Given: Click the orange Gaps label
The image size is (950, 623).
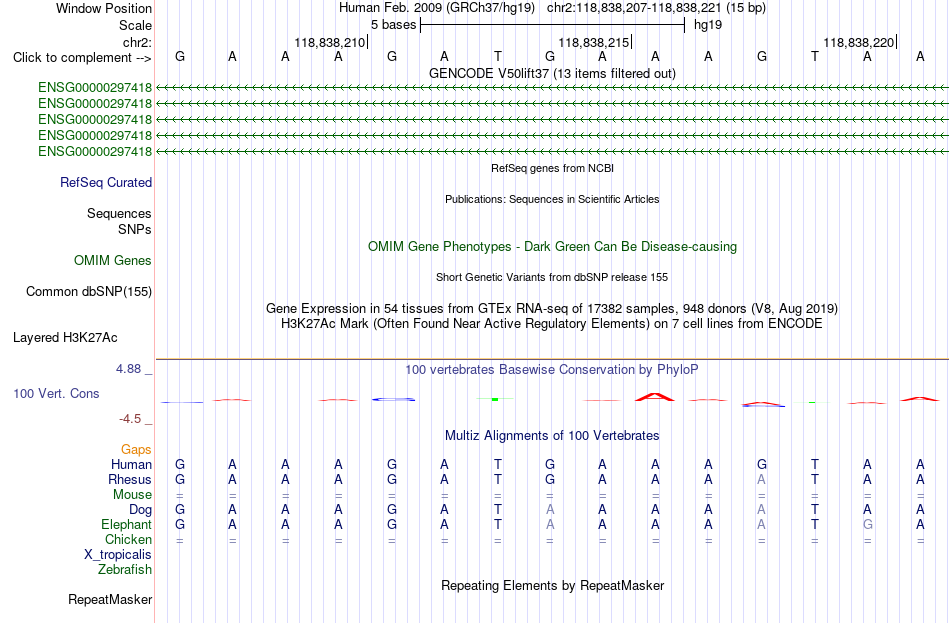Looking at the screenshot, I should coord(136,450).
